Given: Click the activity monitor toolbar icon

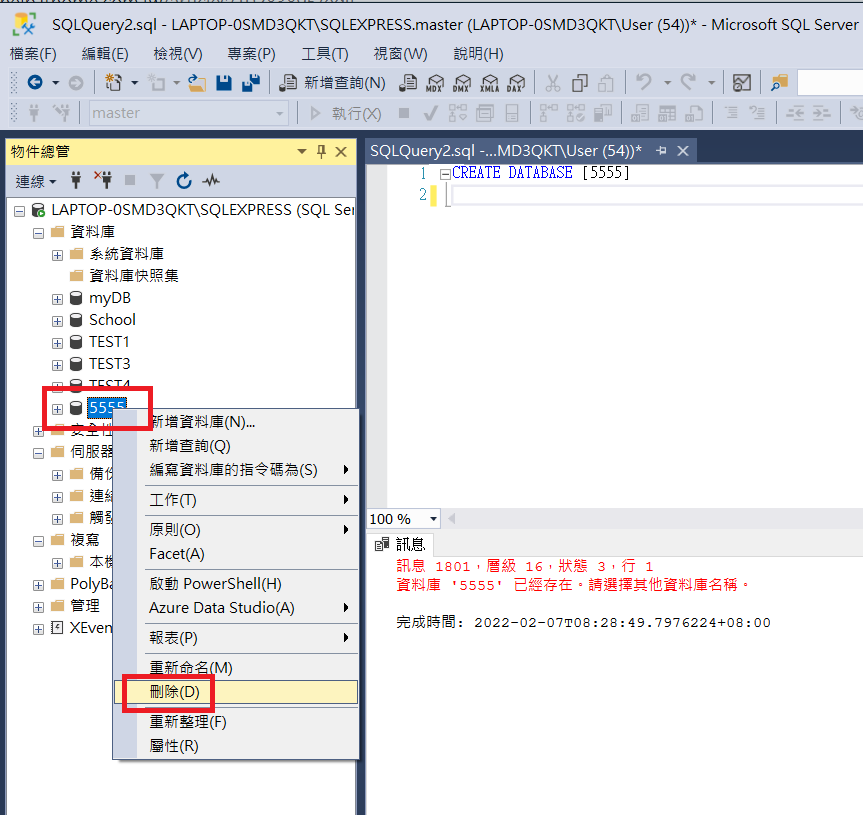Looking at the screenshot, I should click(x=741, y=83).
